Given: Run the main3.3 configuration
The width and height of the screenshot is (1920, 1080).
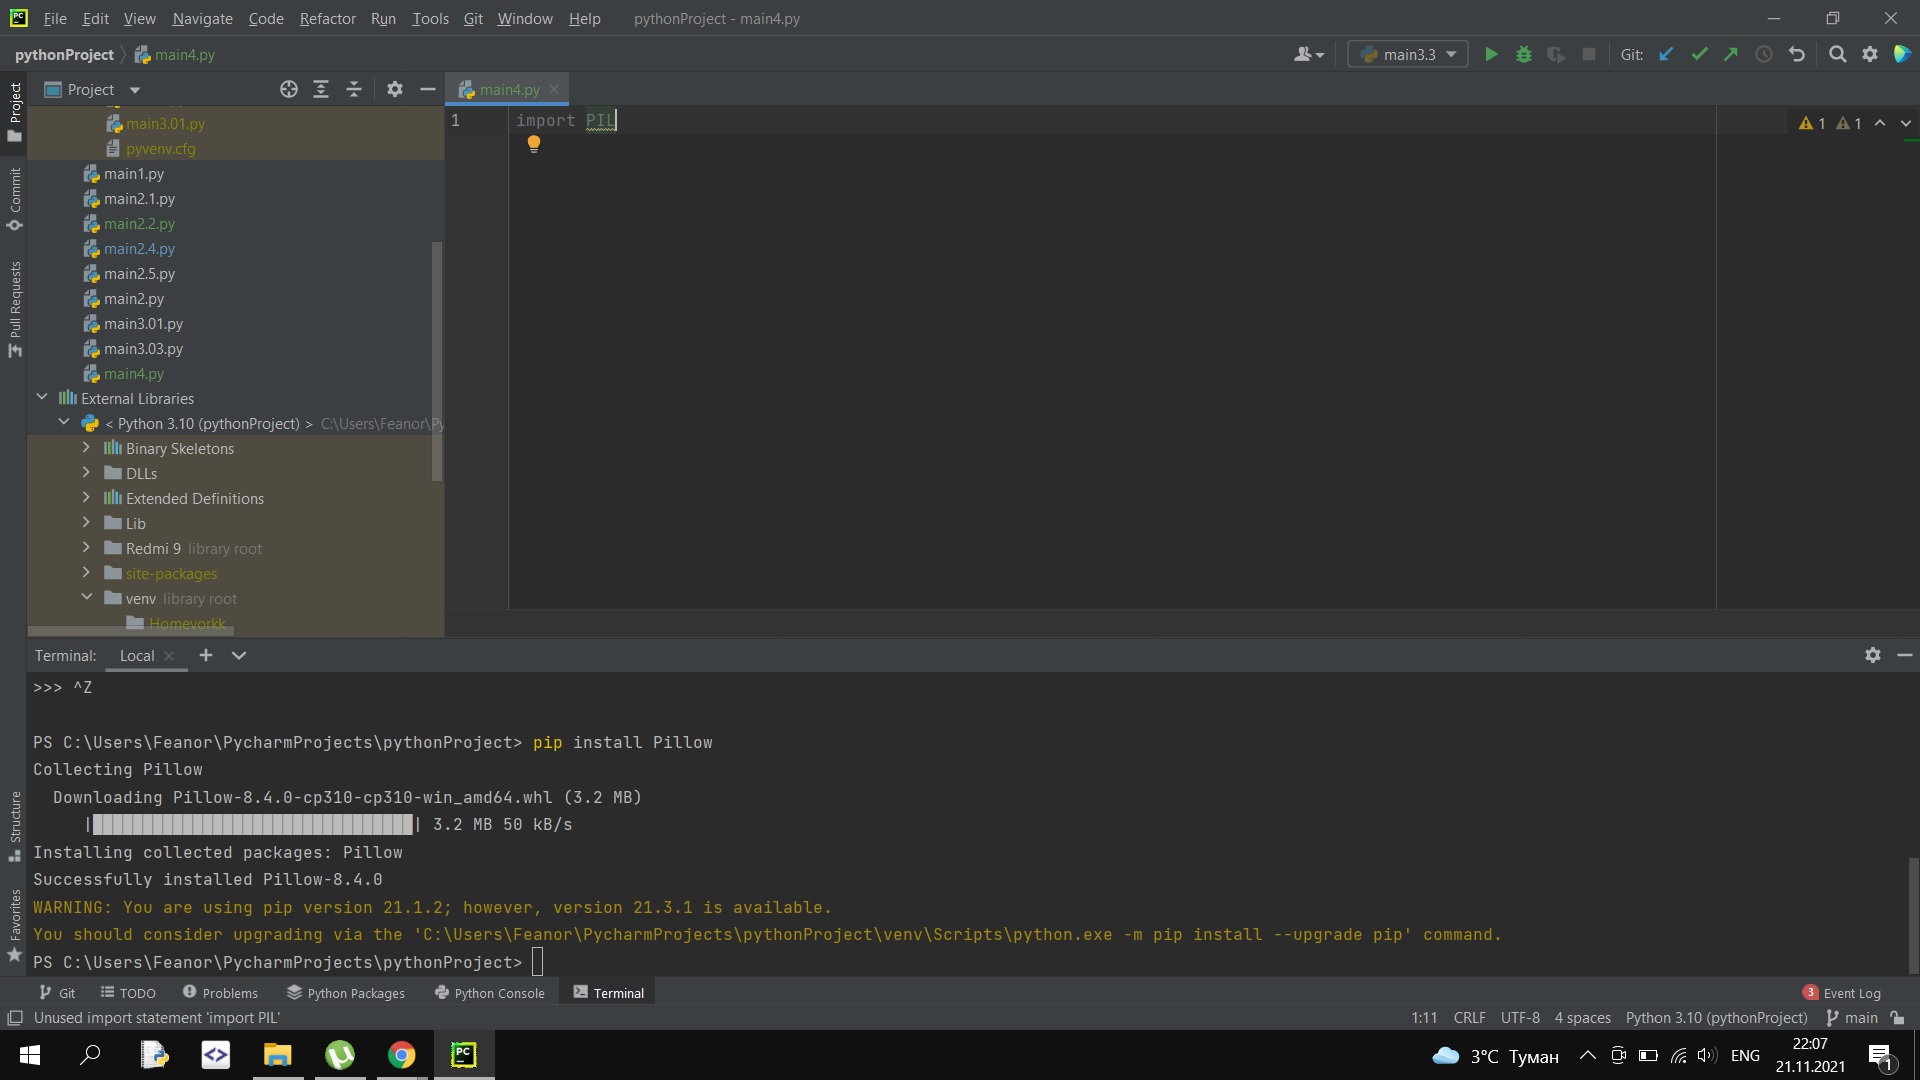Looking at the screenshot, I should (x=1491, y=55).
